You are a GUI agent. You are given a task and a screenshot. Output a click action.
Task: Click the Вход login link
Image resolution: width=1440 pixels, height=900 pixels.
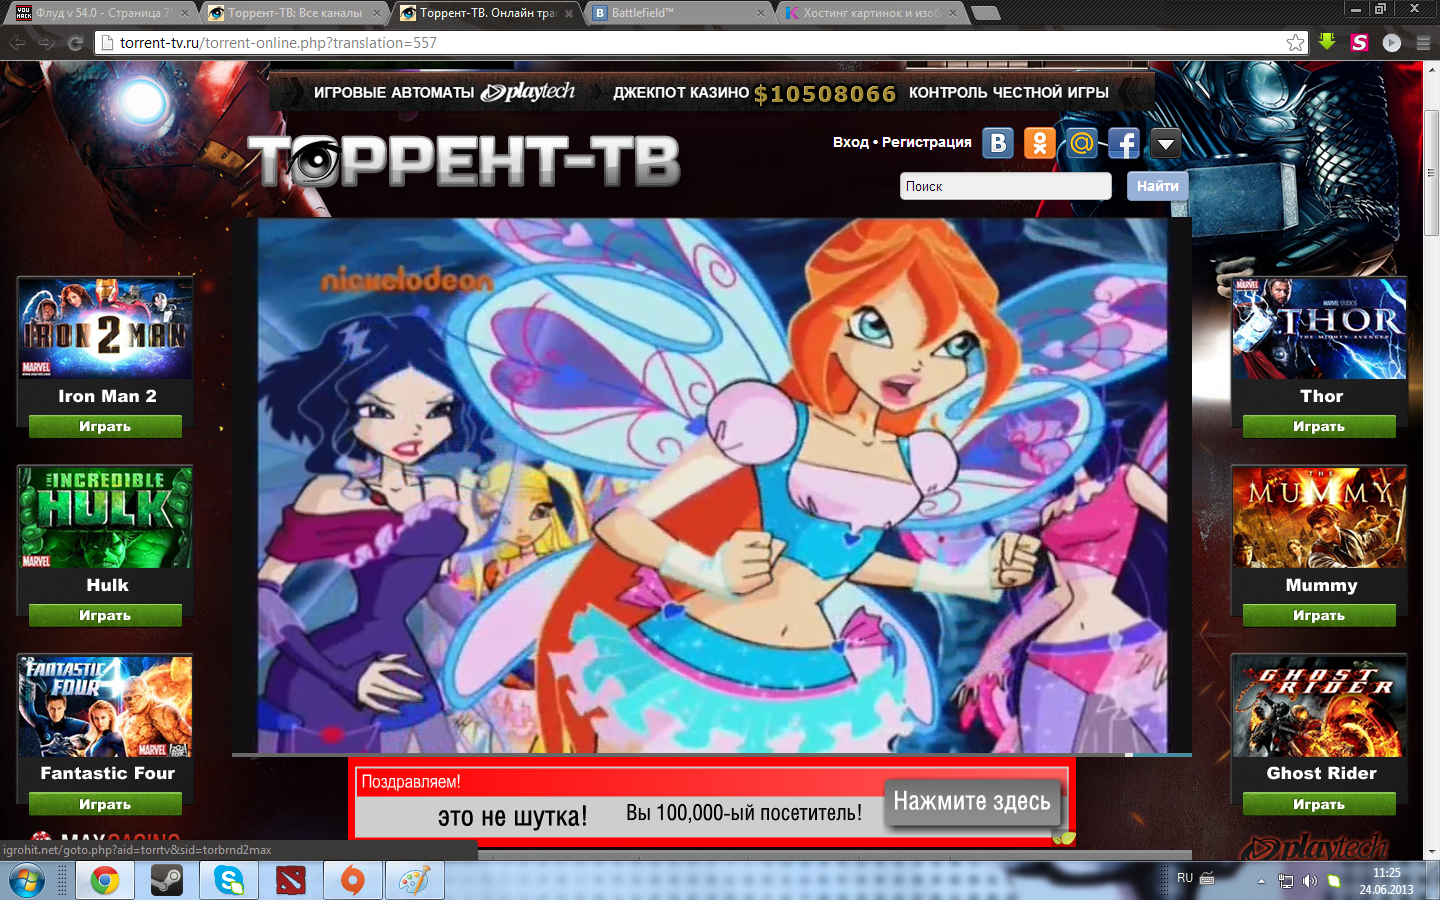point(850,142)
